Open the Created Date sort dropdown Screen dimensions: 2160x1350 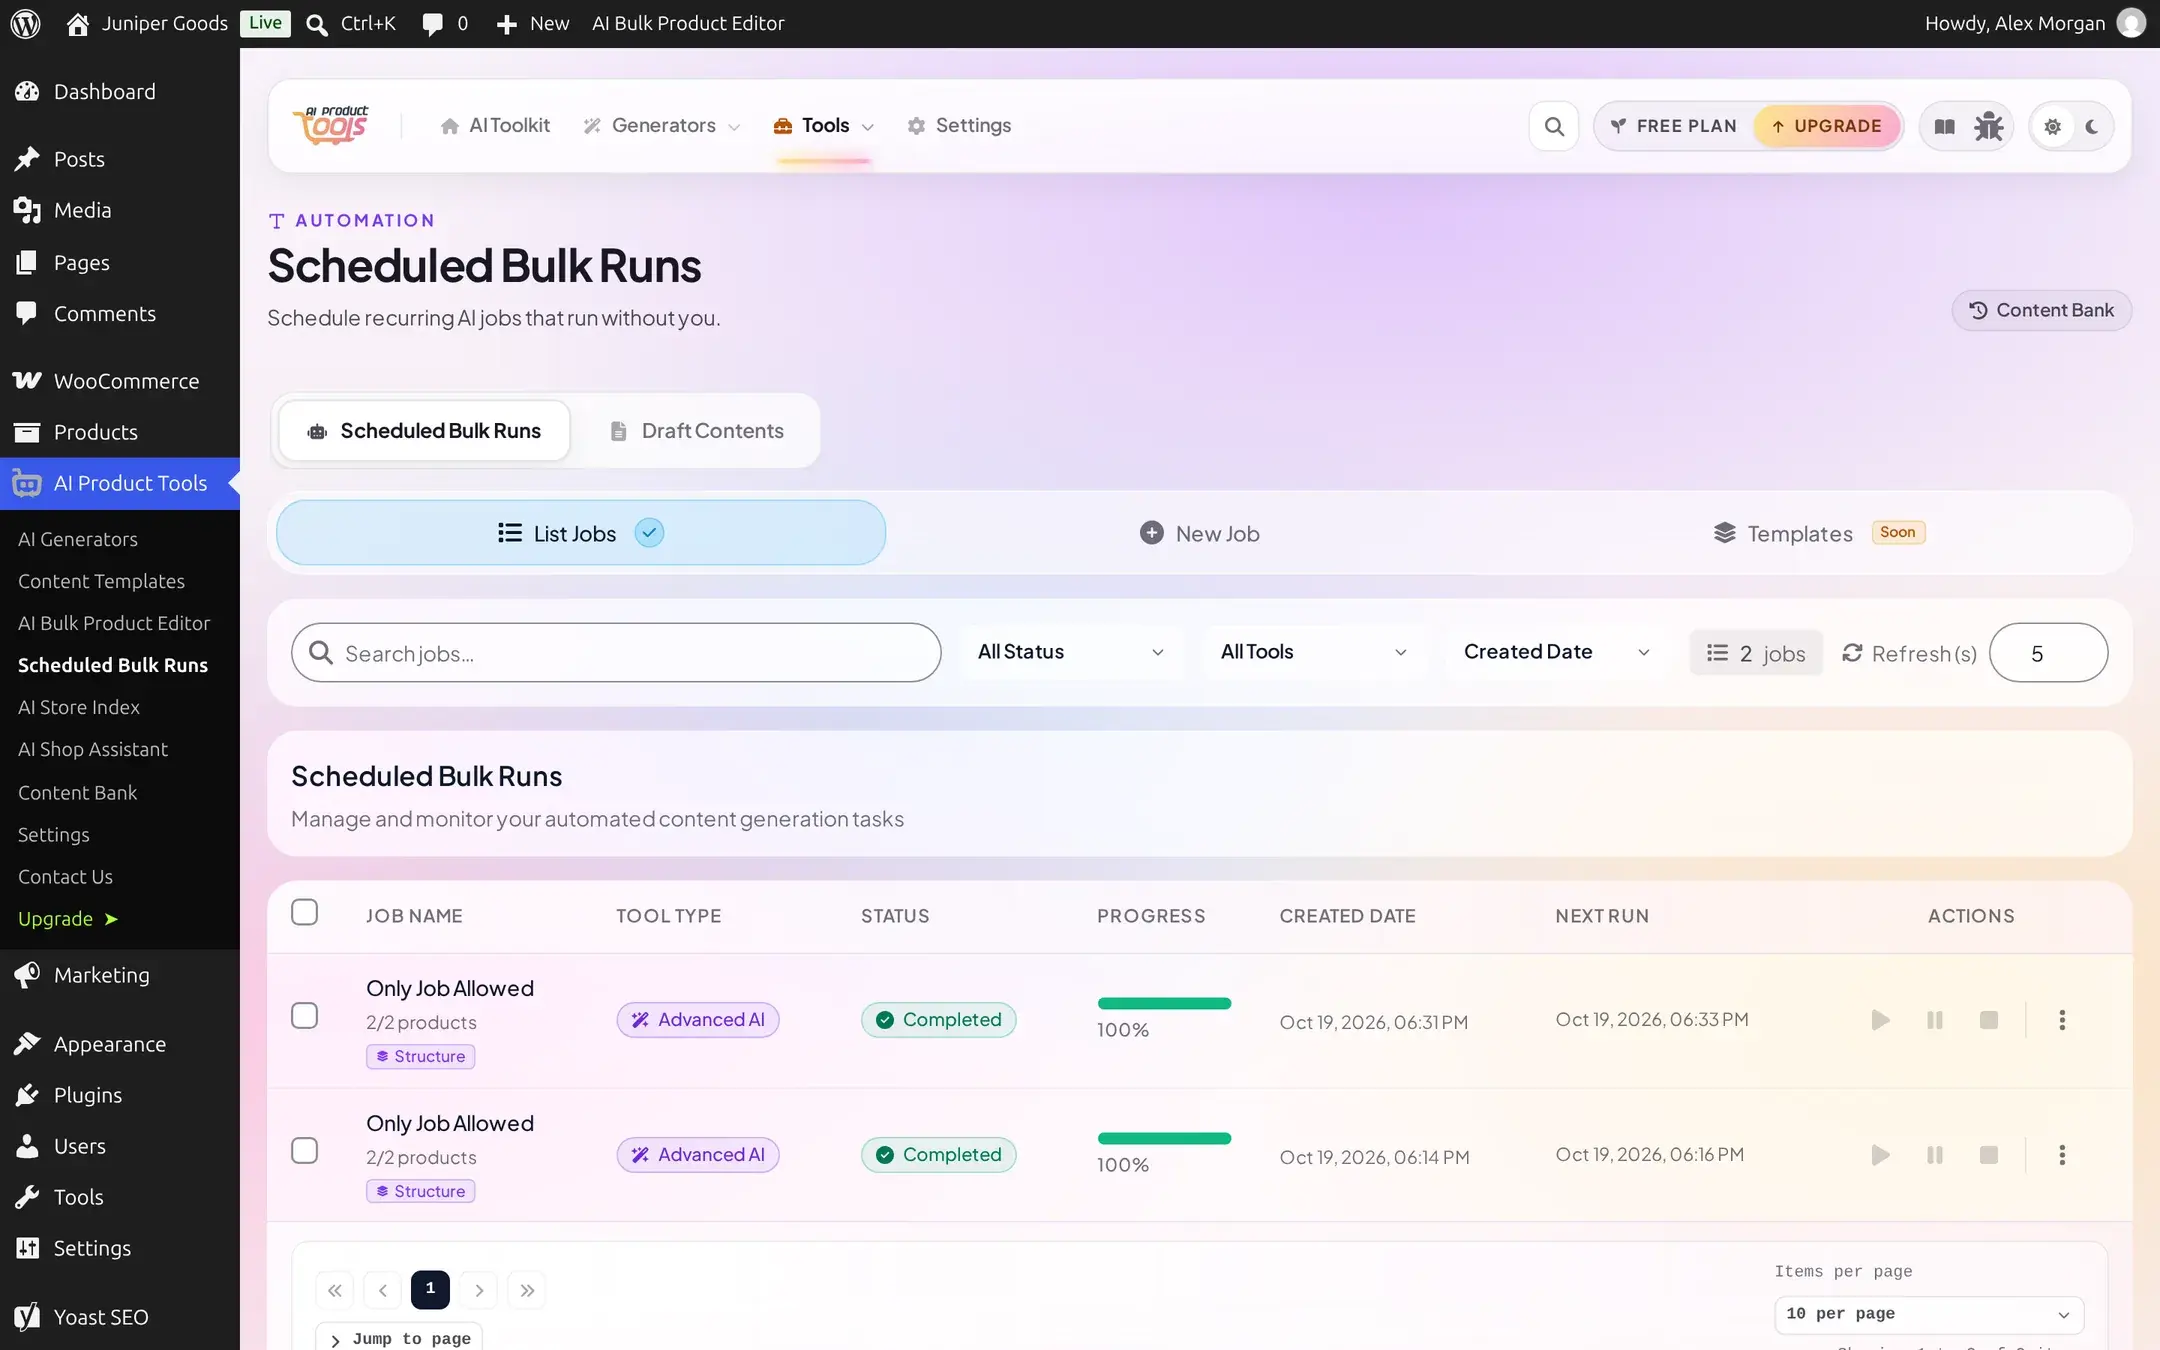click(x=1556, y=652)
